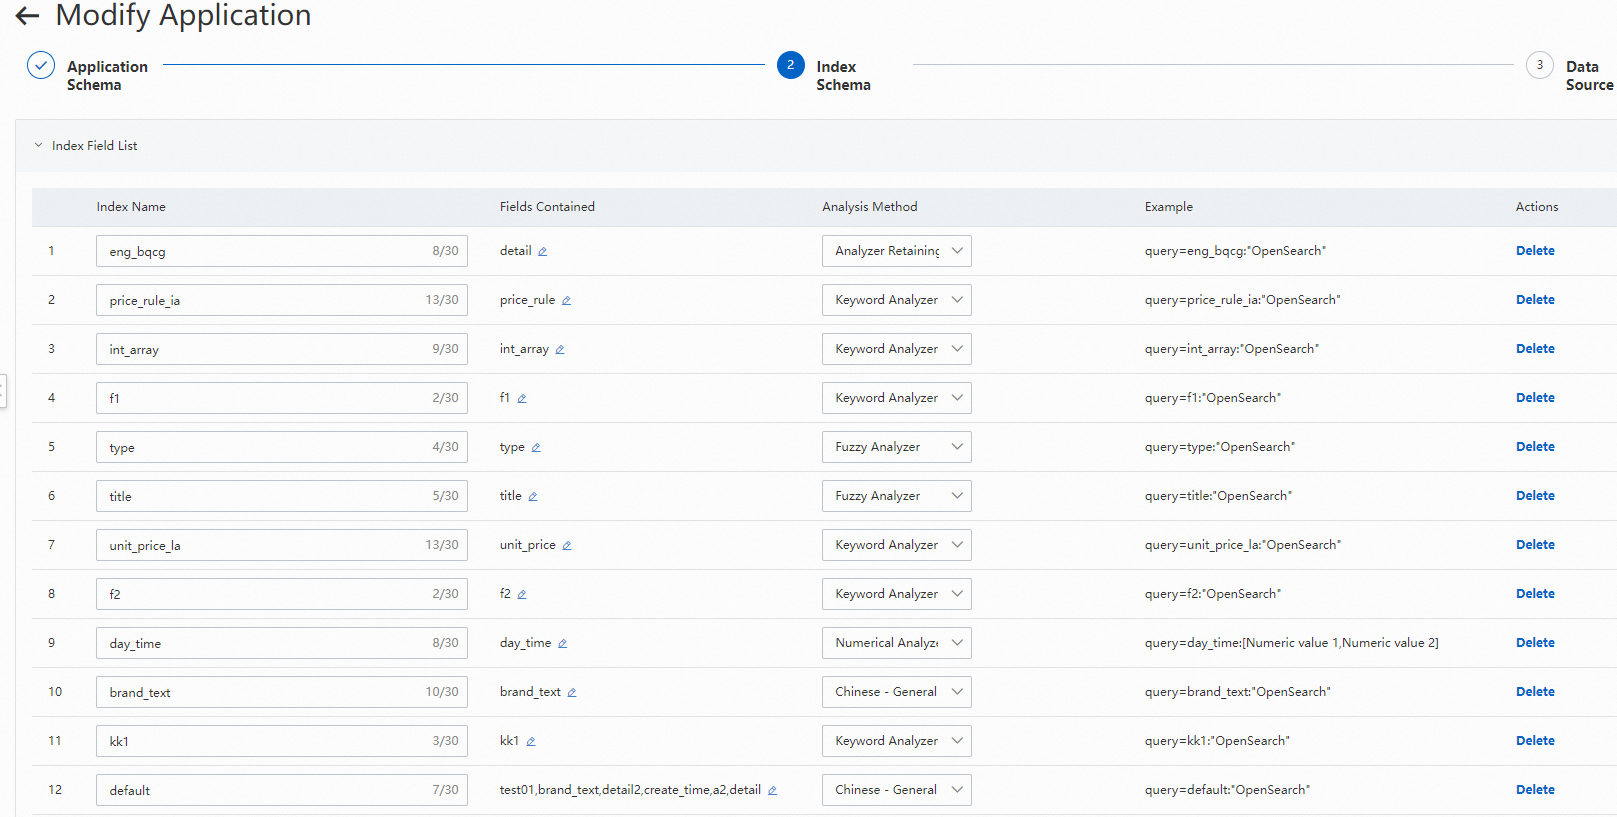Screen dimensions: 1617x817
Task: Edit fields contained for f2
Action: point(522,595)
